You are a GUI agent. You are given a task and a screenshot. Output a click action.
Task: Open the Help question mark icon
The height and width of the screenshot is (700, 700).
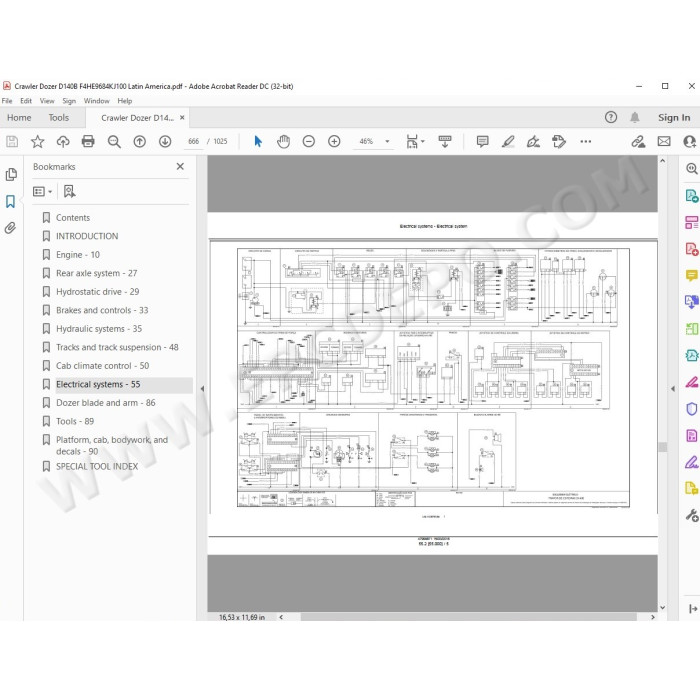(611, 117)
